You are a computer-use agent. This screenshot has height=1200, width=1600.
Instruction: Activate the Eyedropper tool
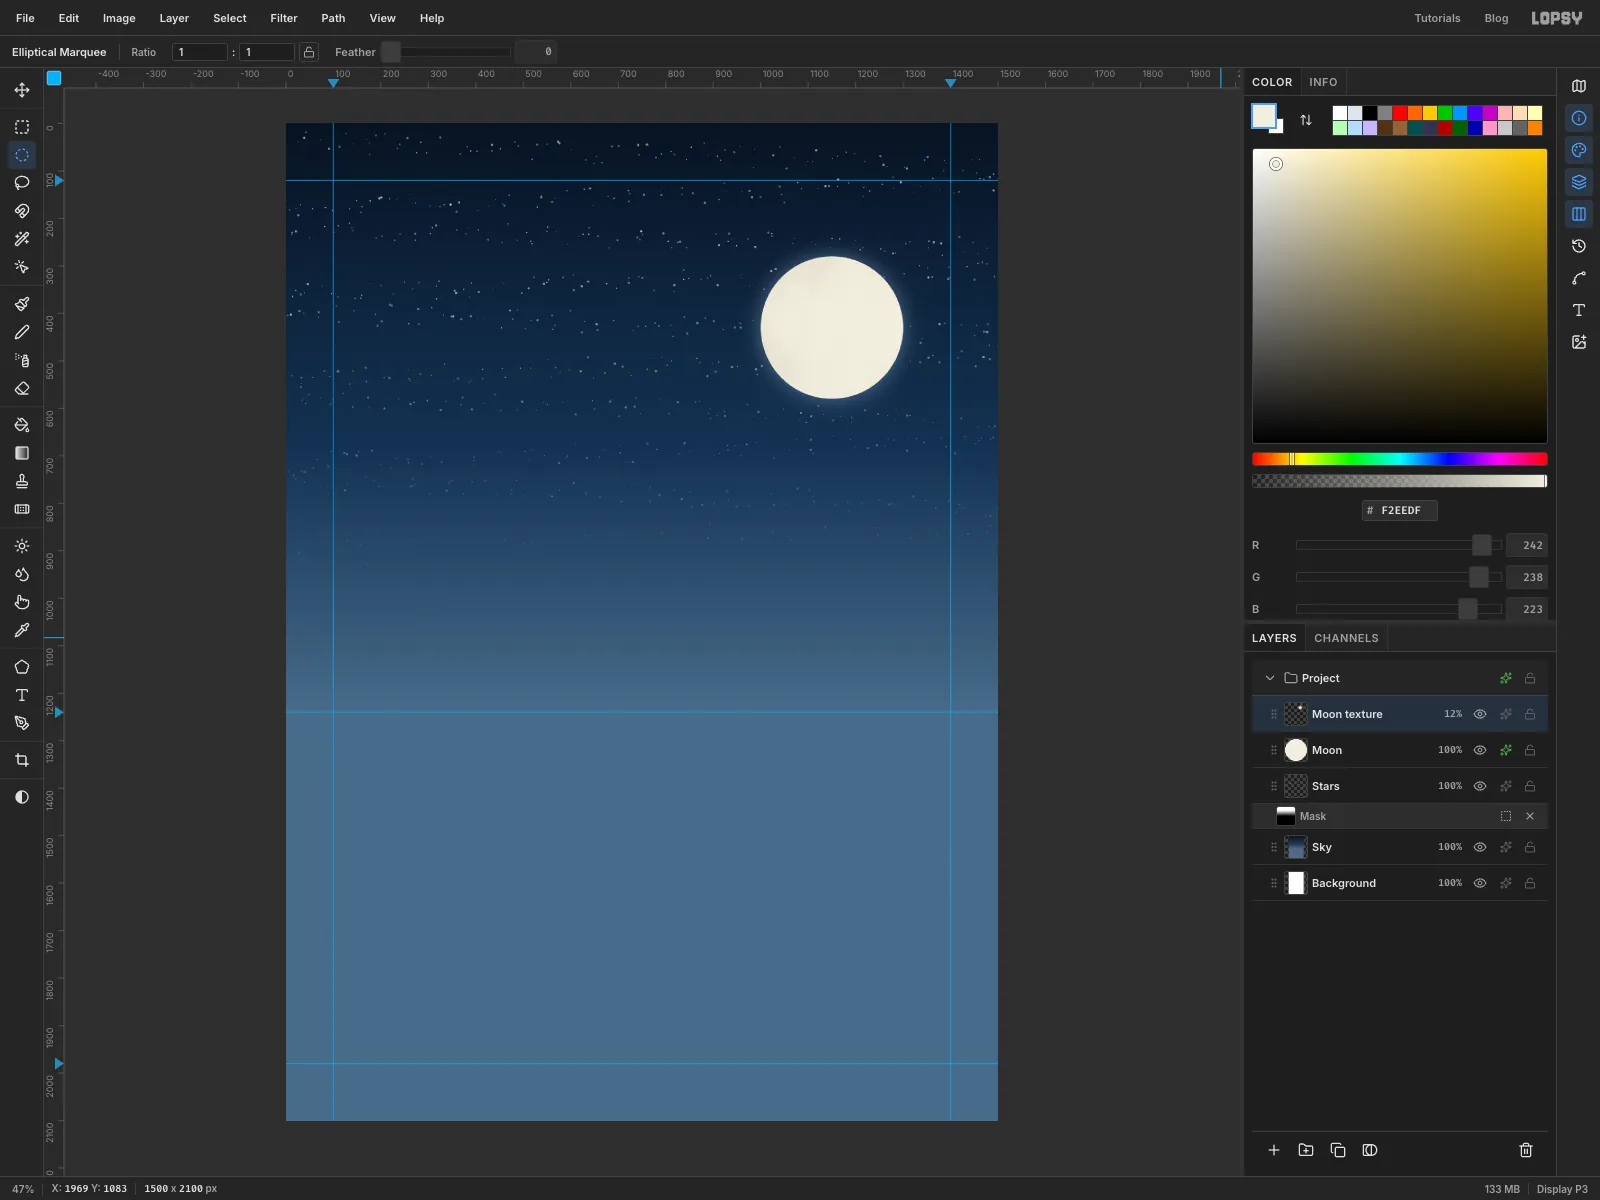[22, 630]
